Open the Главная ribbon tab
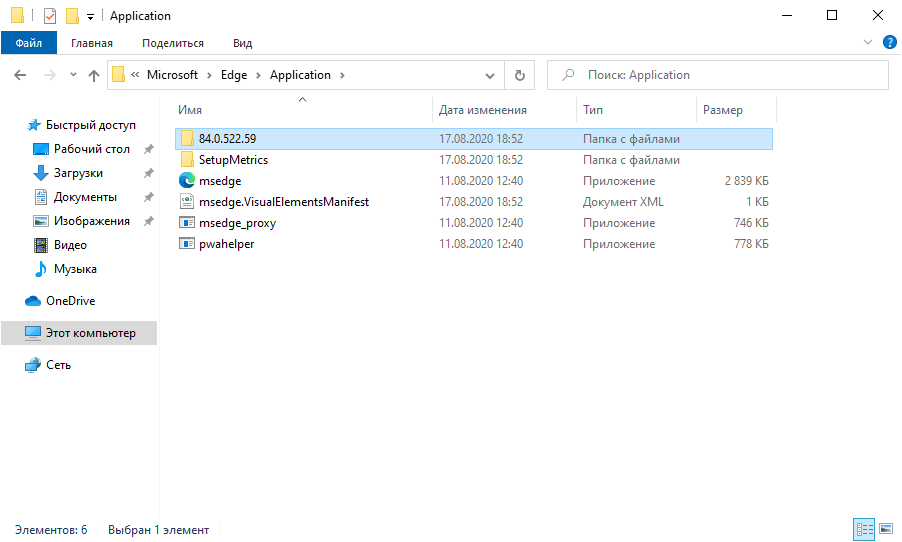Image resolution: width=902 pixels, height=542 pixels. click(x=92, y=43)
